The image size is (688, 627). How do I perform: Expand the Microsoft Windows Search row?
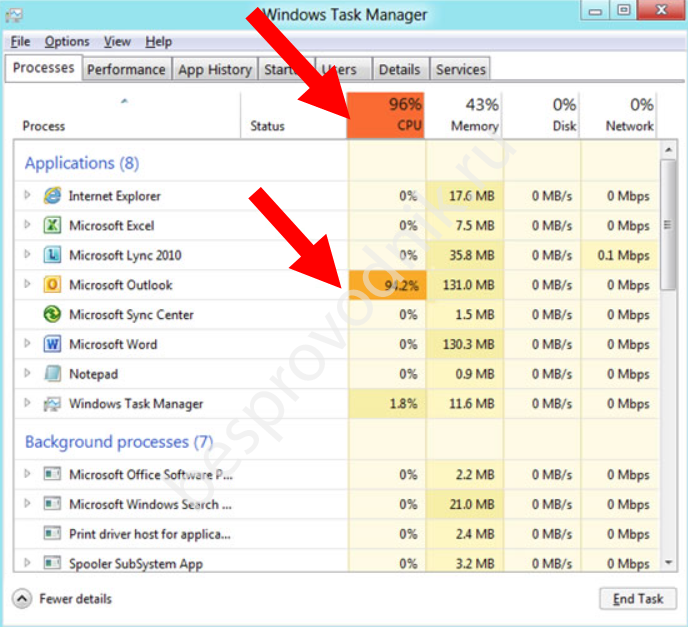(x=27, y=503)
